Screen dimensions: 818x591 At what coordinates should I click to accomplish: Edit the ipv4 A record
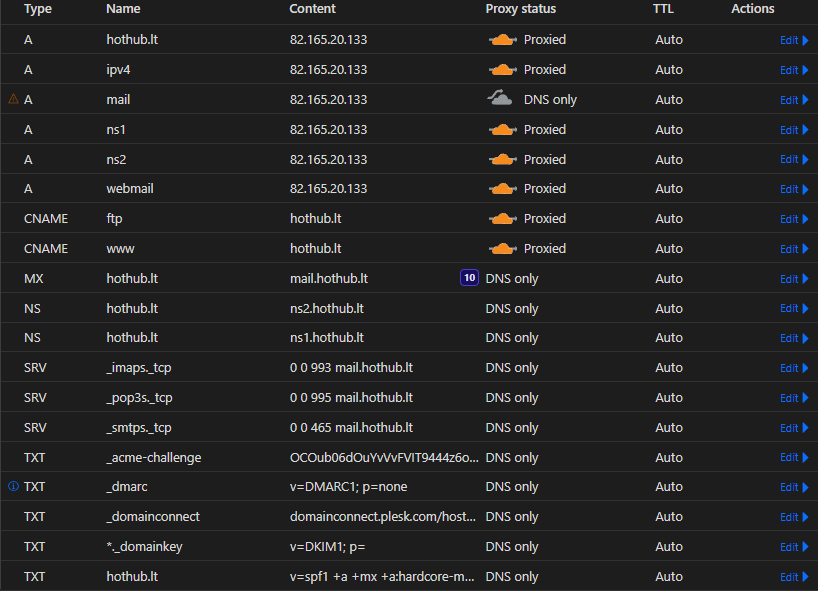coord(794,70)
